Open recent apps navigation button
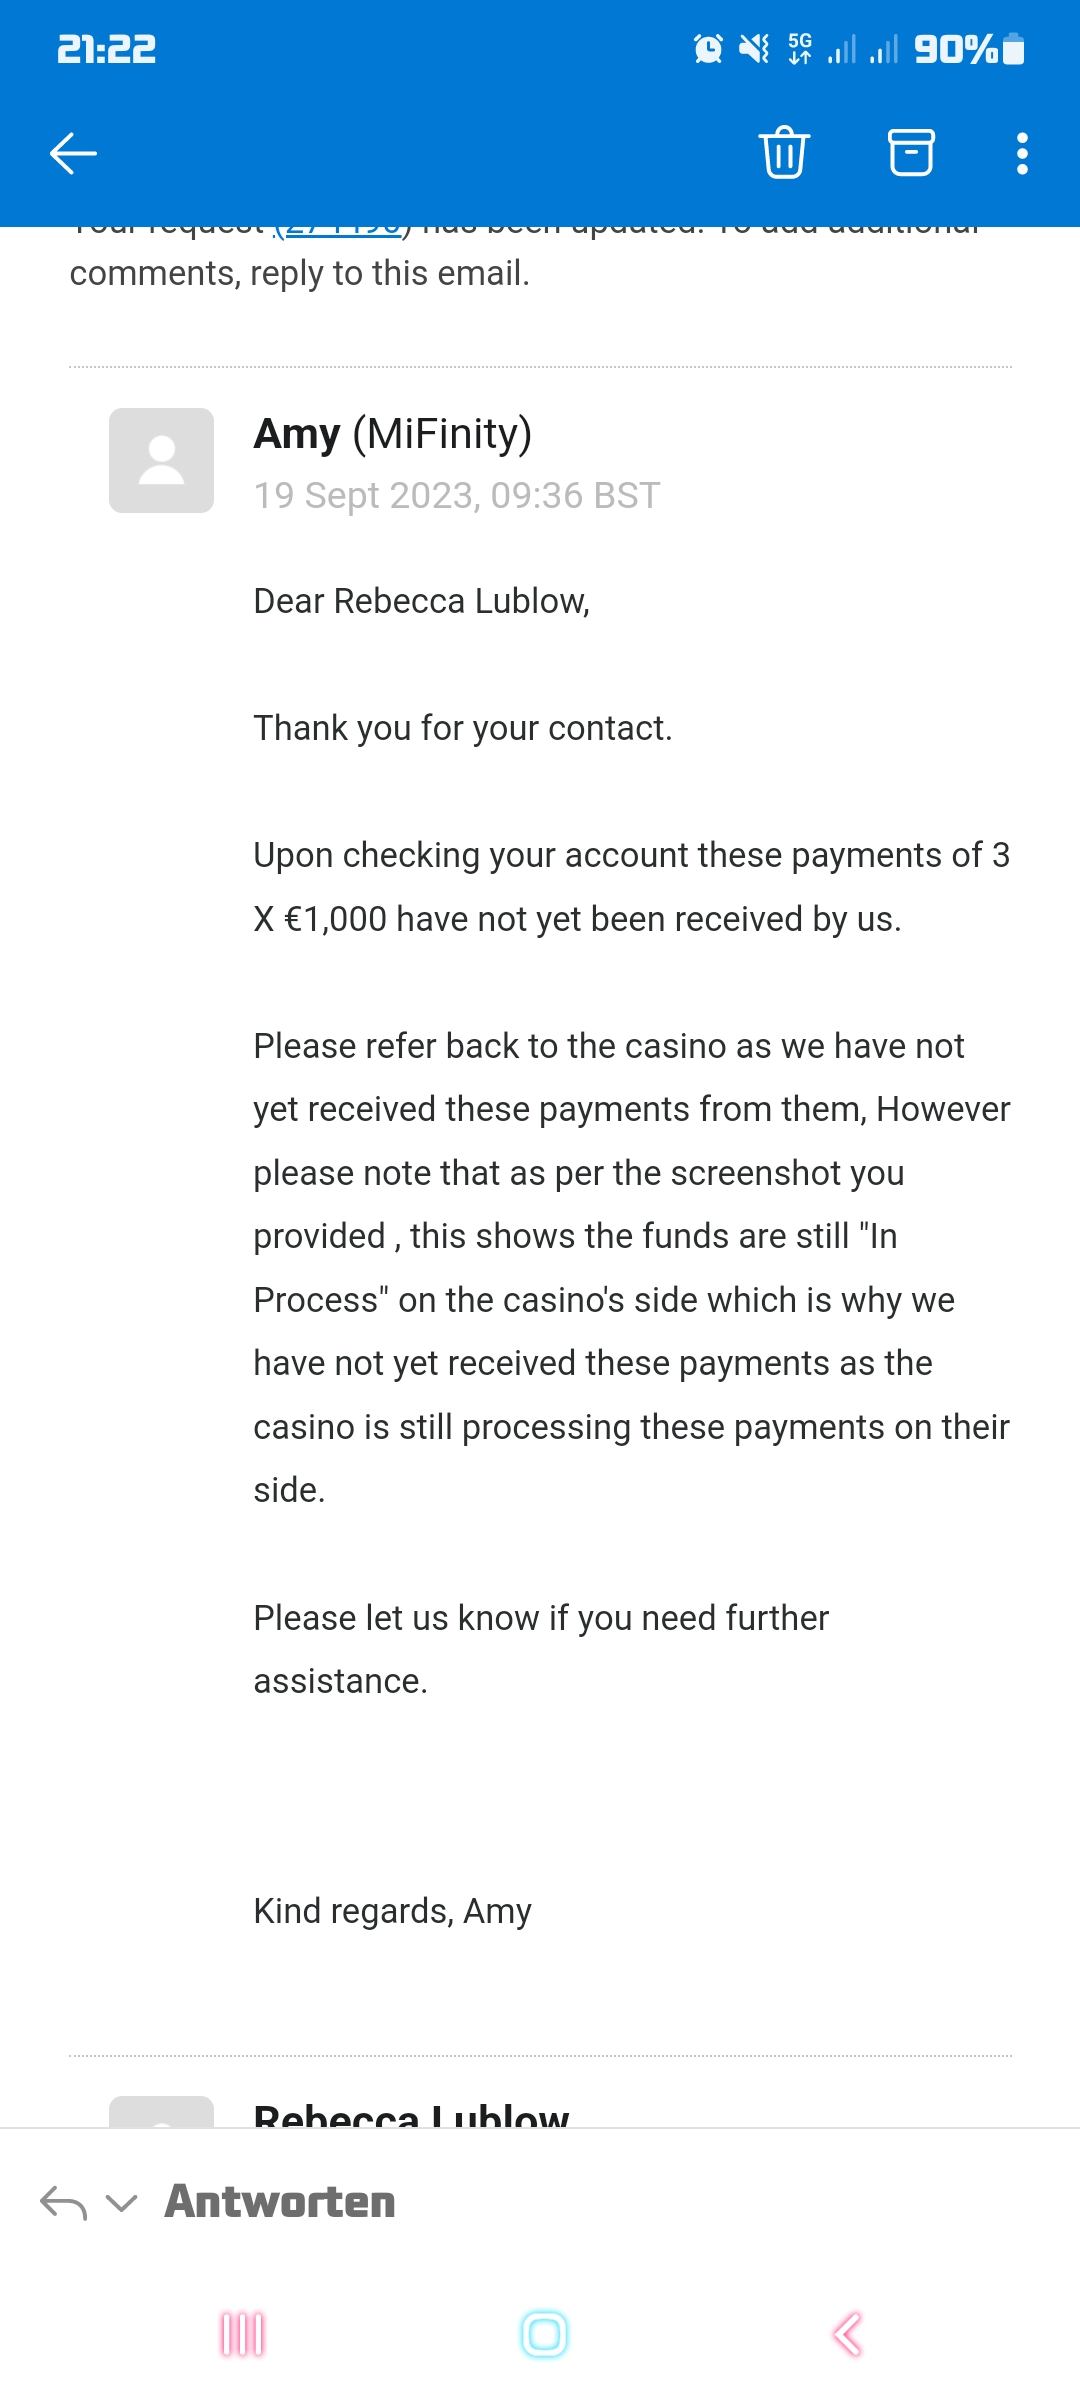Viewport: 1080px width, 2400px height. (242, 2335)
